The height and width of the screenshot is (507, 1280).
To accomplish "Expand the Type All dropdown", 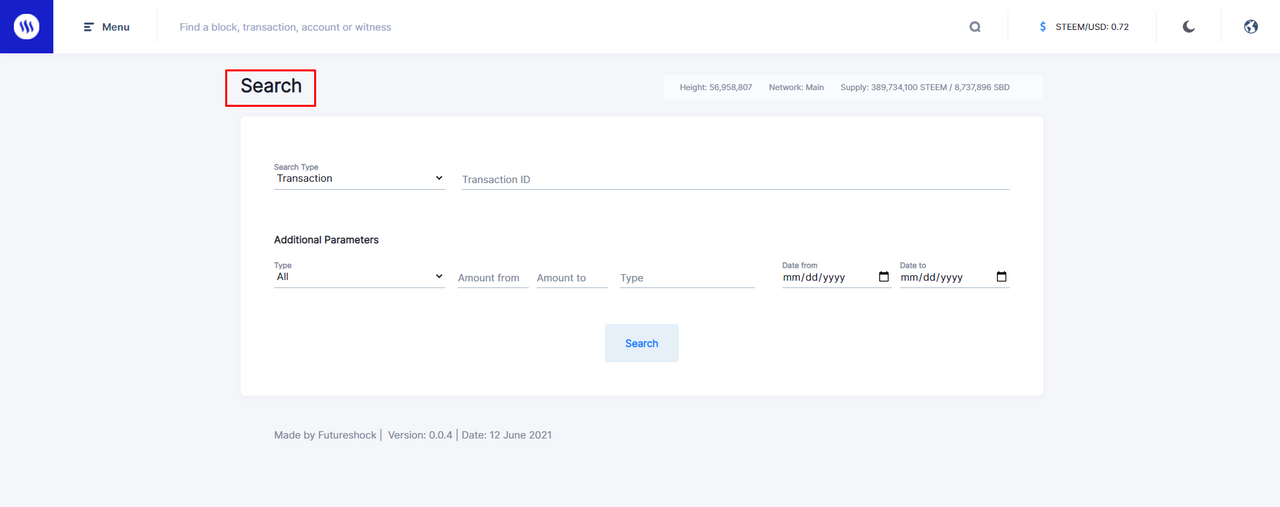I will (x=359, y=277).
